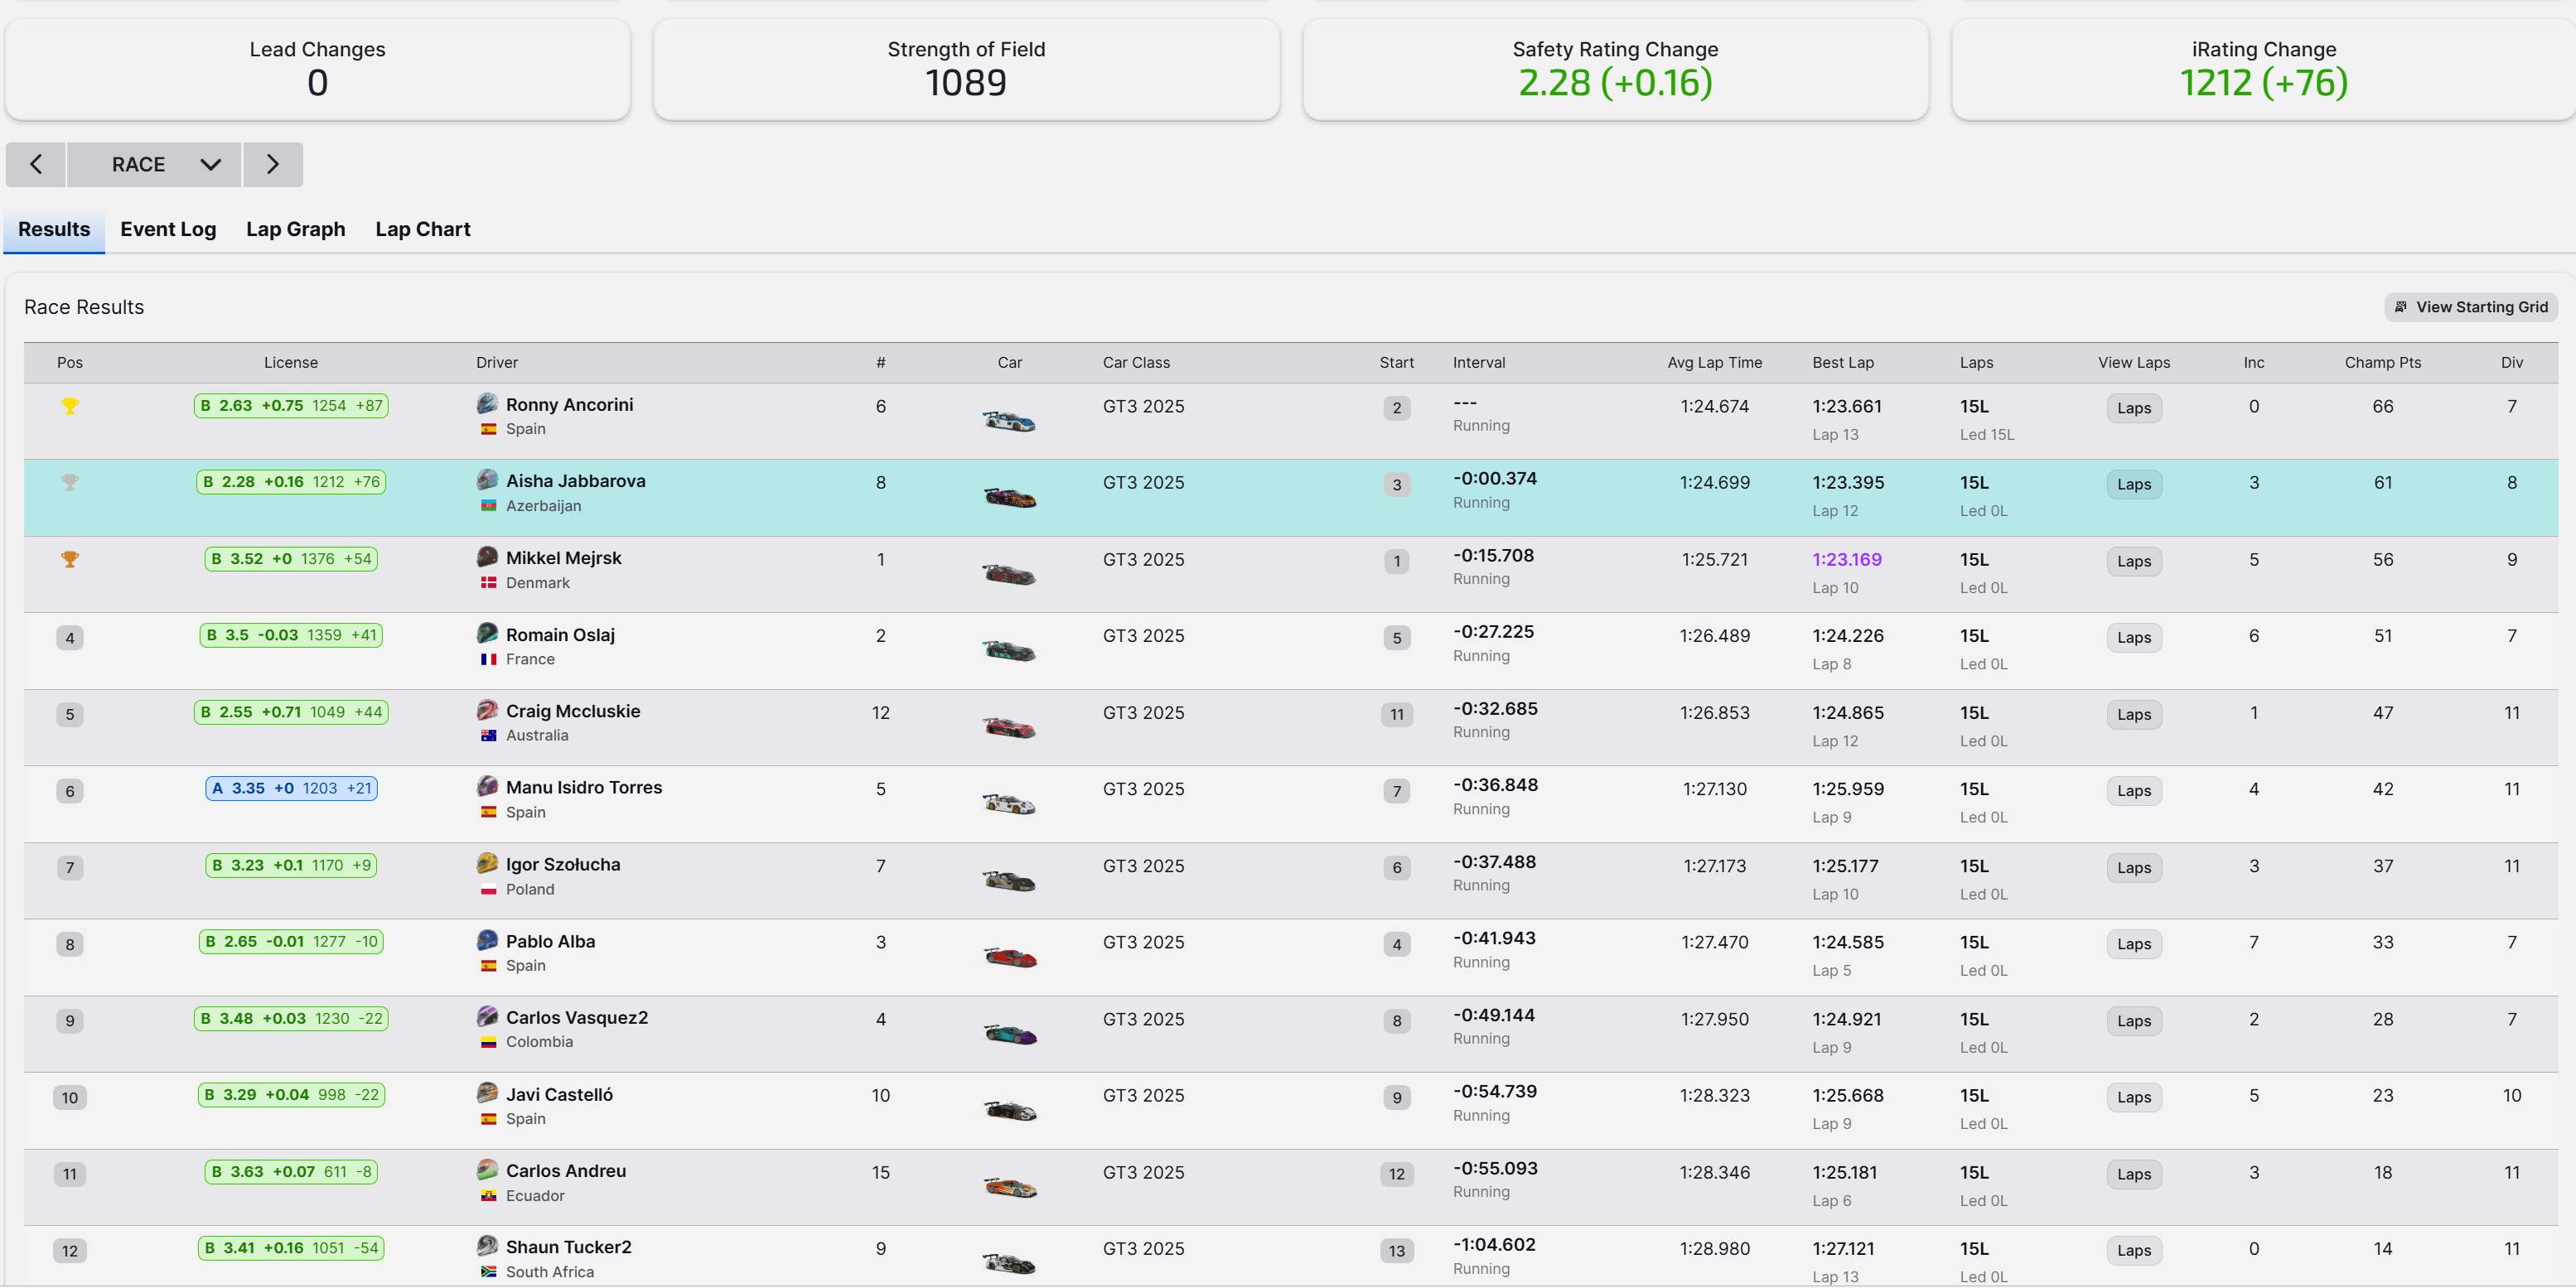Click the gold trophy icon for first place
The image size is (2576, 1288).
[70, 406]
